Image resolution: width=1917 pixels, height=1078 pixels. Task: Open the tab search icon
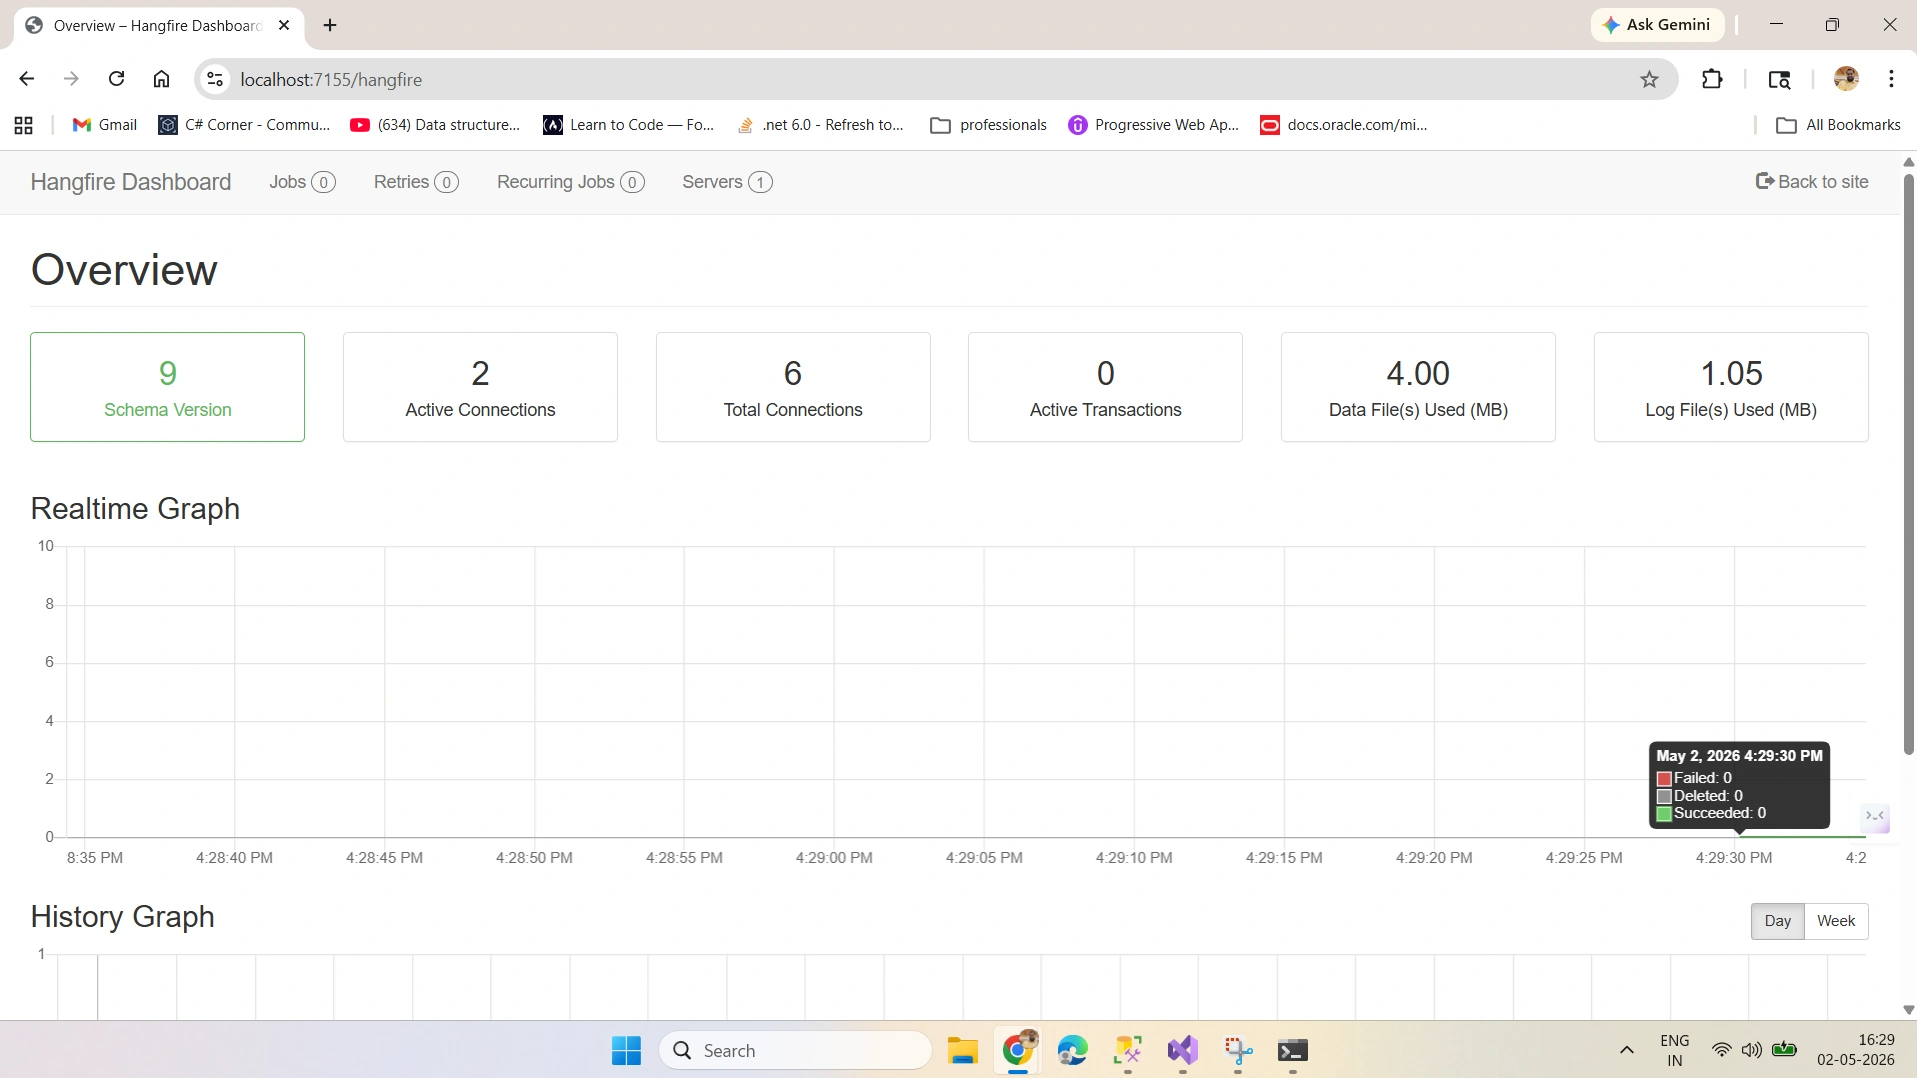pos(1779,80)
